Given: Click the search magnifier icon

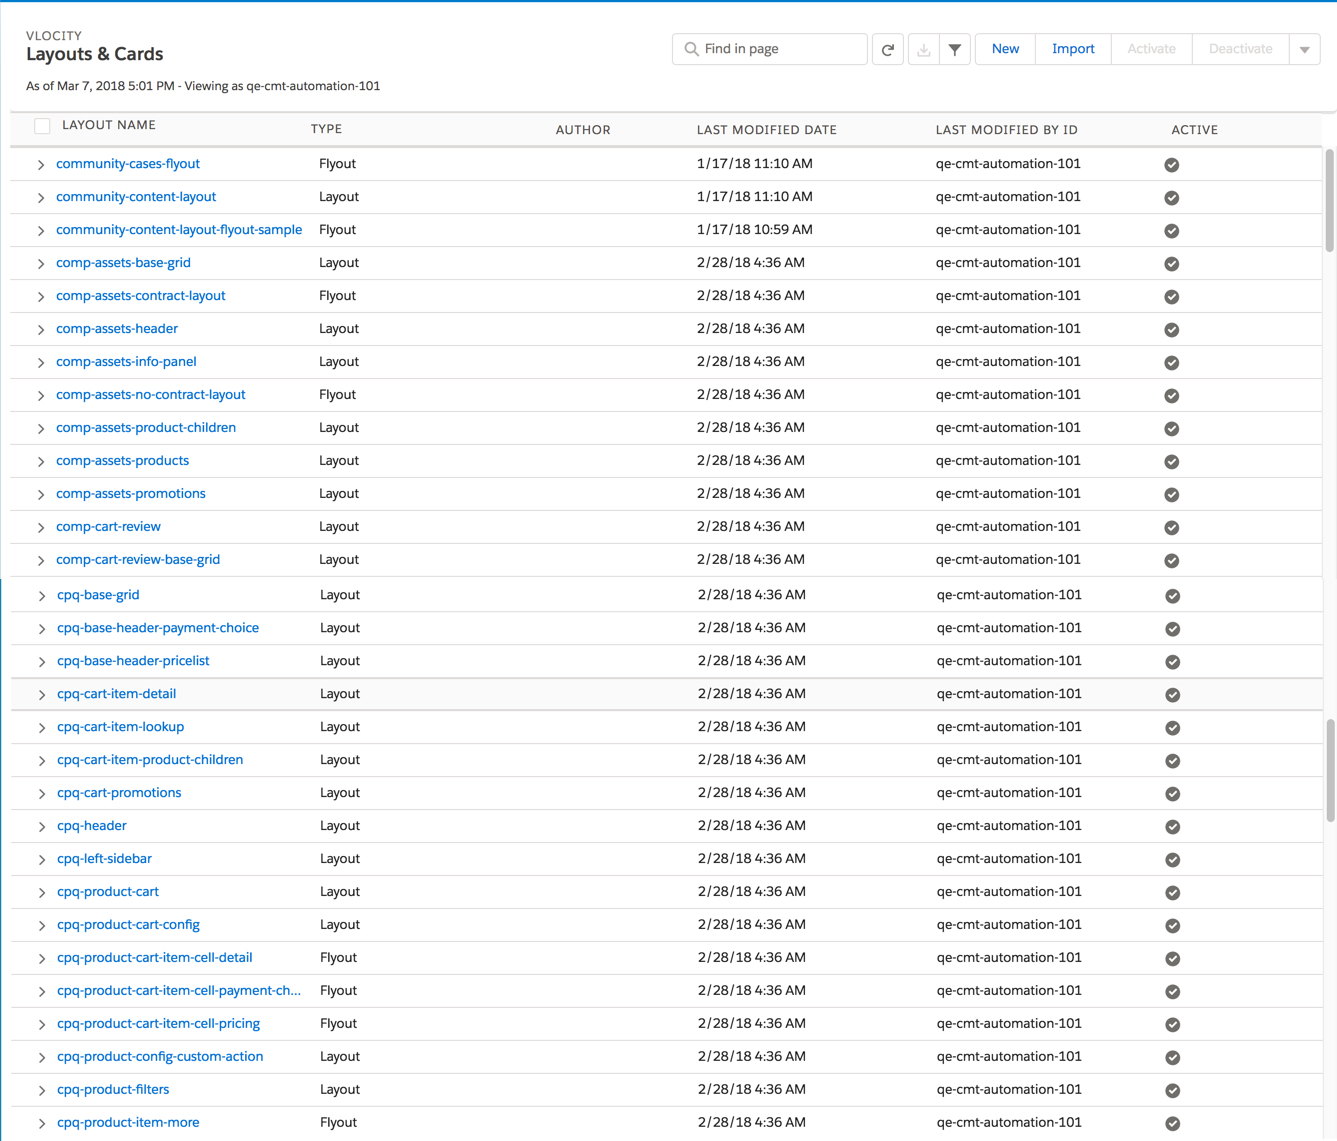Looking at the screenshot, I should click(691, 49).
